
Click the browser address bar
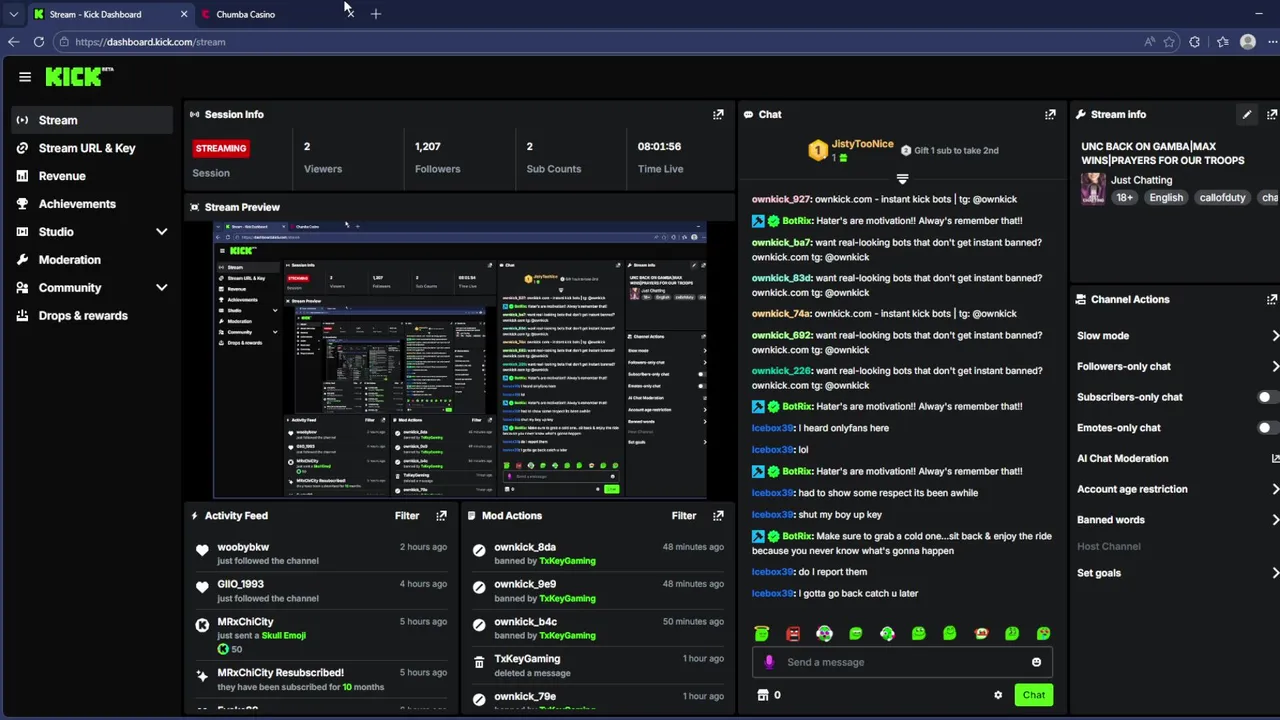[x=600, y=42]
